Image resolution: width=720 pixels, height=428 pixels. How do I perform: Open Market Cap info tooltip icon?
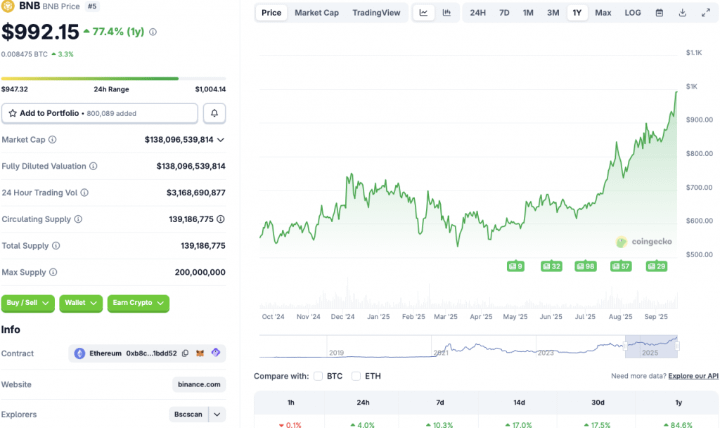click(x=52, y=140)
